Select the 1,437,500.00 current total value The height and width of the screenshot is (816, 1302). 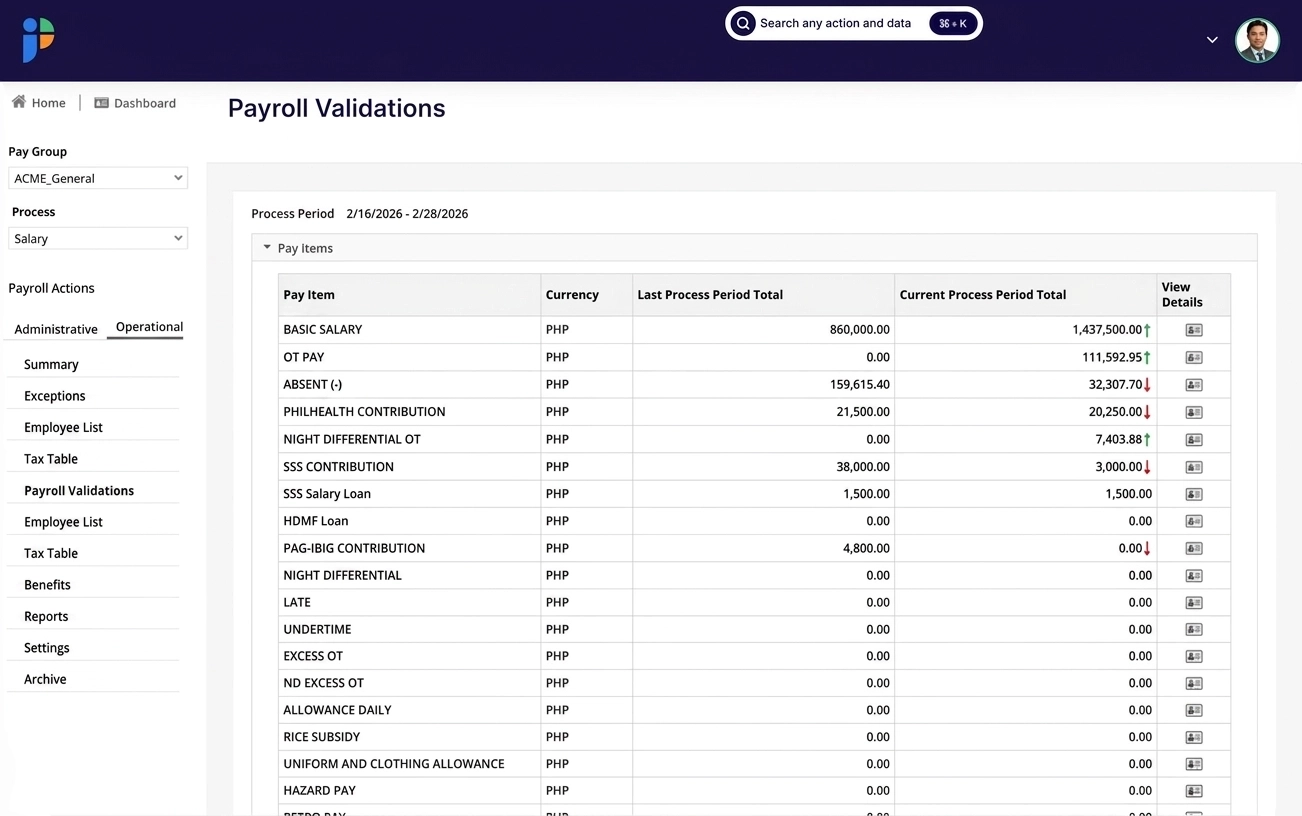1107,330
